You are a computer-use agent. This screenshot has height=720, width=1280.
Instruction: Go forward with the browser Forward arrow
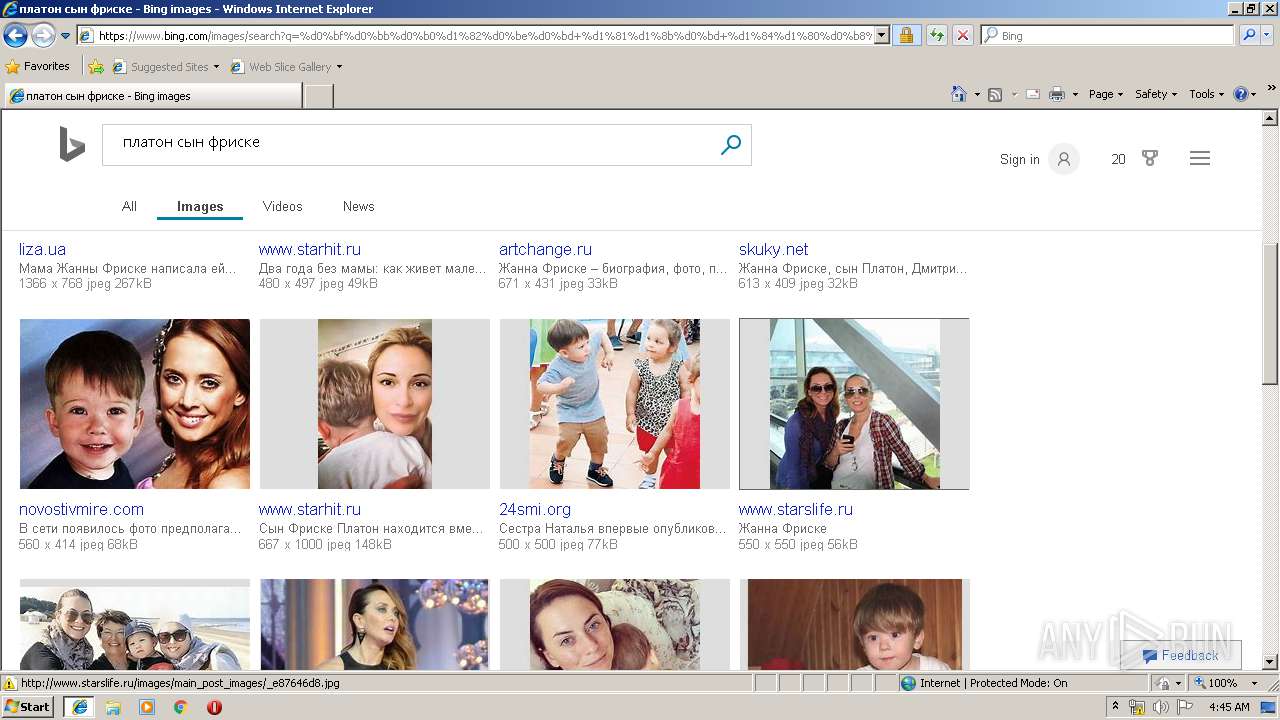42,36
